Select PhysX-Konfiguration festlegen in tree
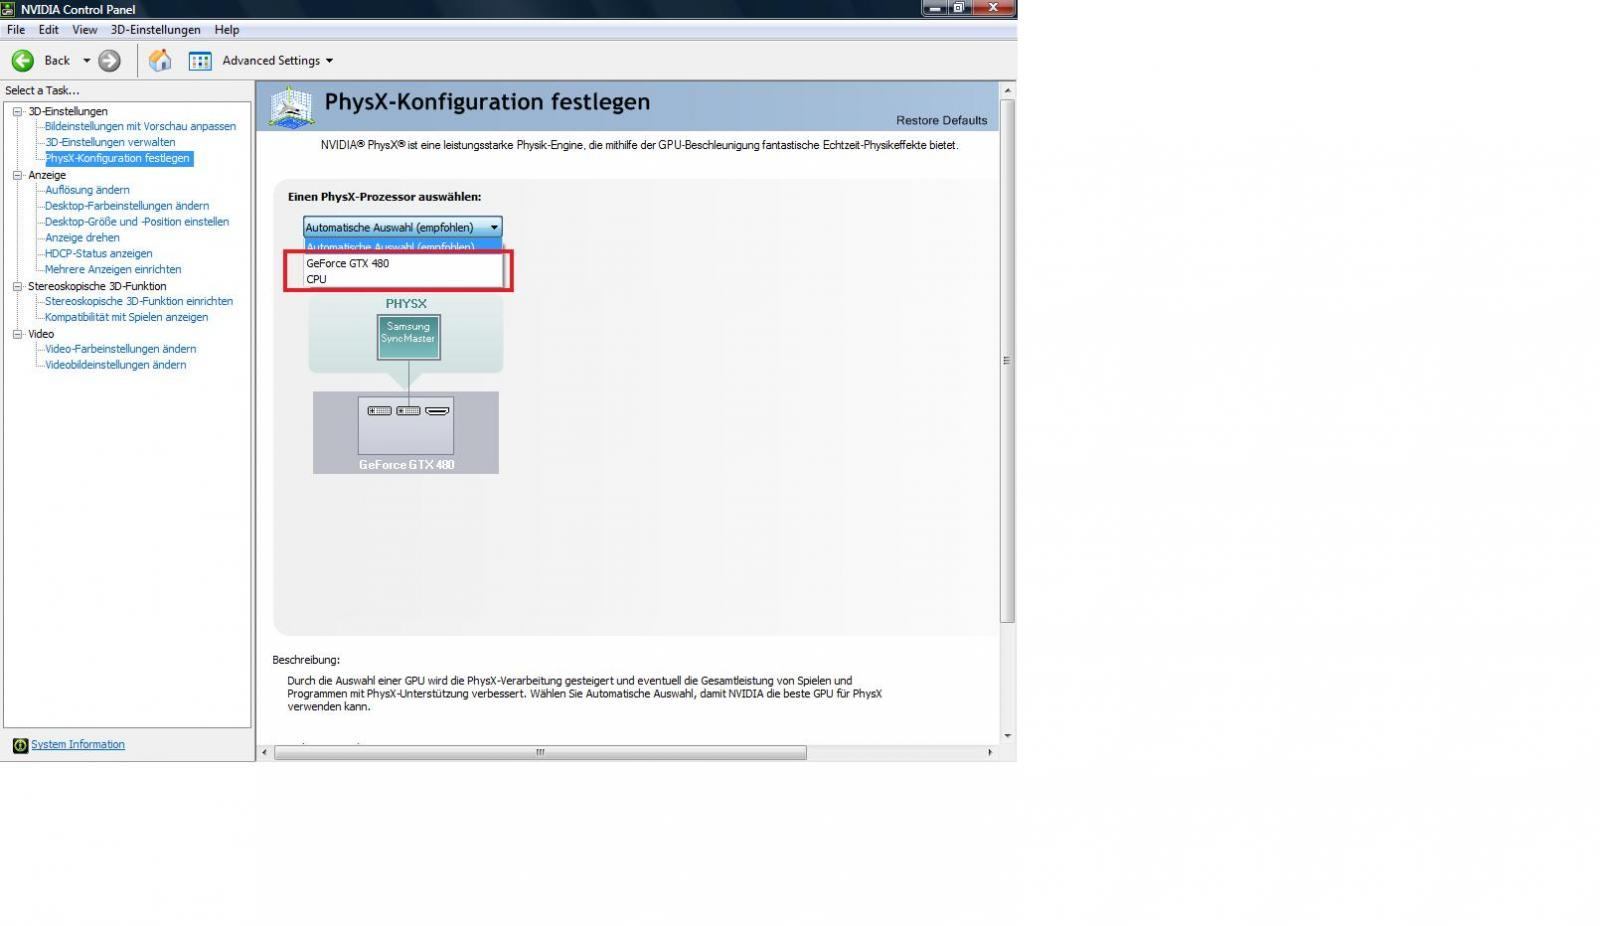This screenshot has width=1600, height=926. click(118, 158)
